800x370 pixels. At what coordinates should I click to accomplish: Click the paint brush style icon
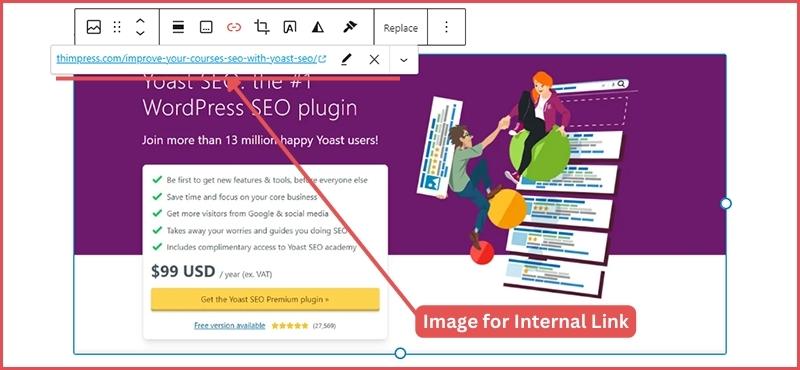pos(349,27)
